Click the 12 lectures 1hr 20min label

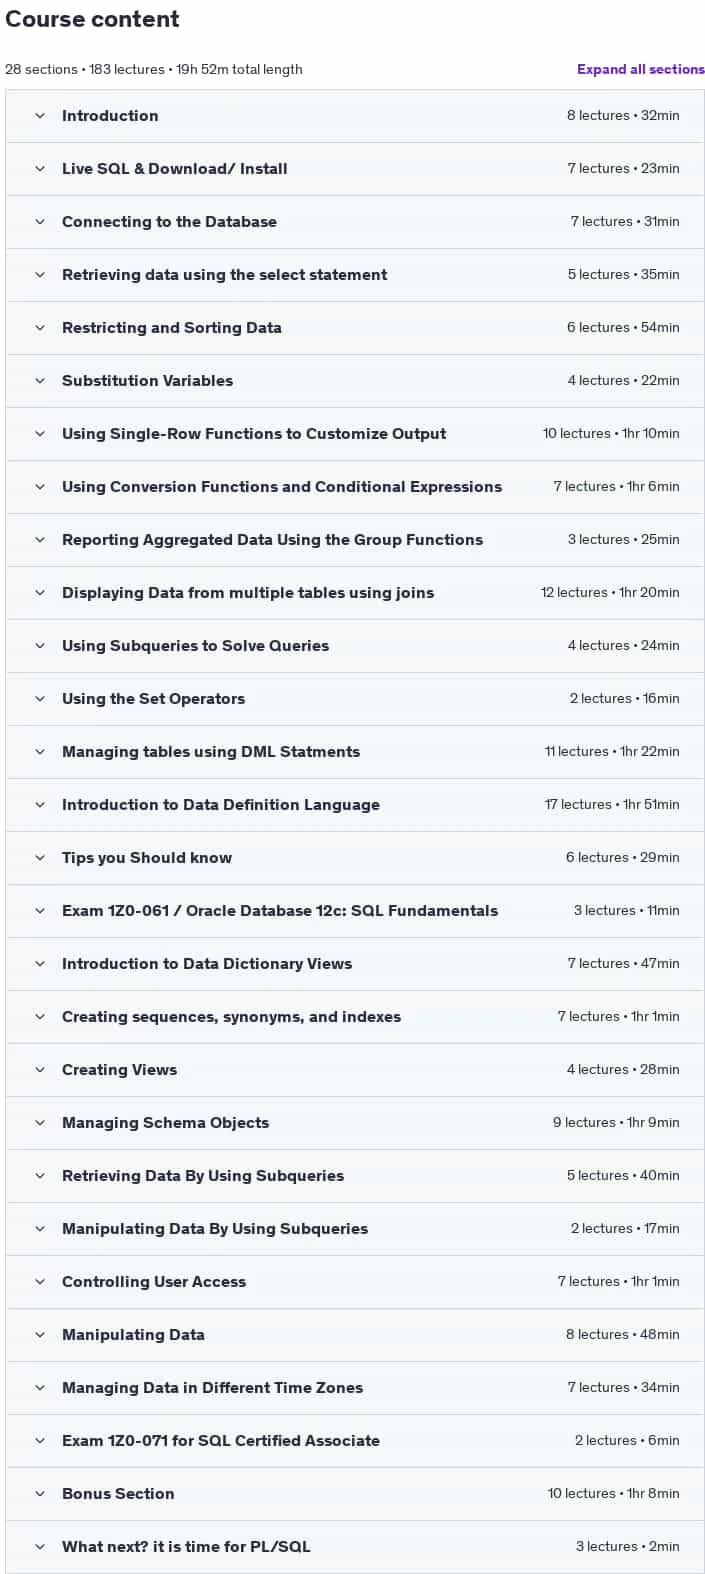(610, 593)
